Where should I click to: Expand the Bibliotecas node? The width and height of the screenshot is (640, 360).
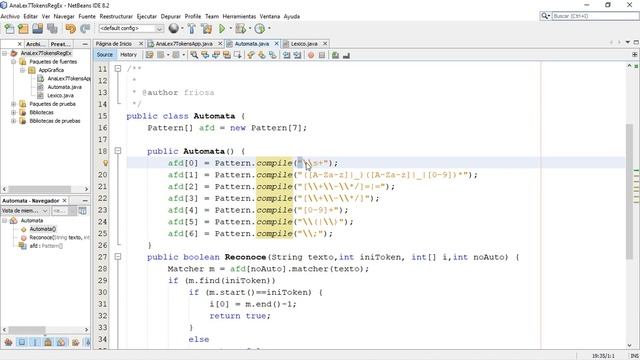click(13, 113)
